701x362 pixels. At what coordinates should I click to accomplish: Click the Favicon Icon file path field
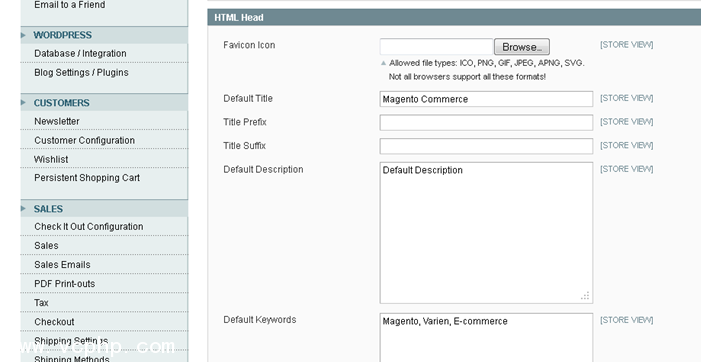tap(436, 47)
